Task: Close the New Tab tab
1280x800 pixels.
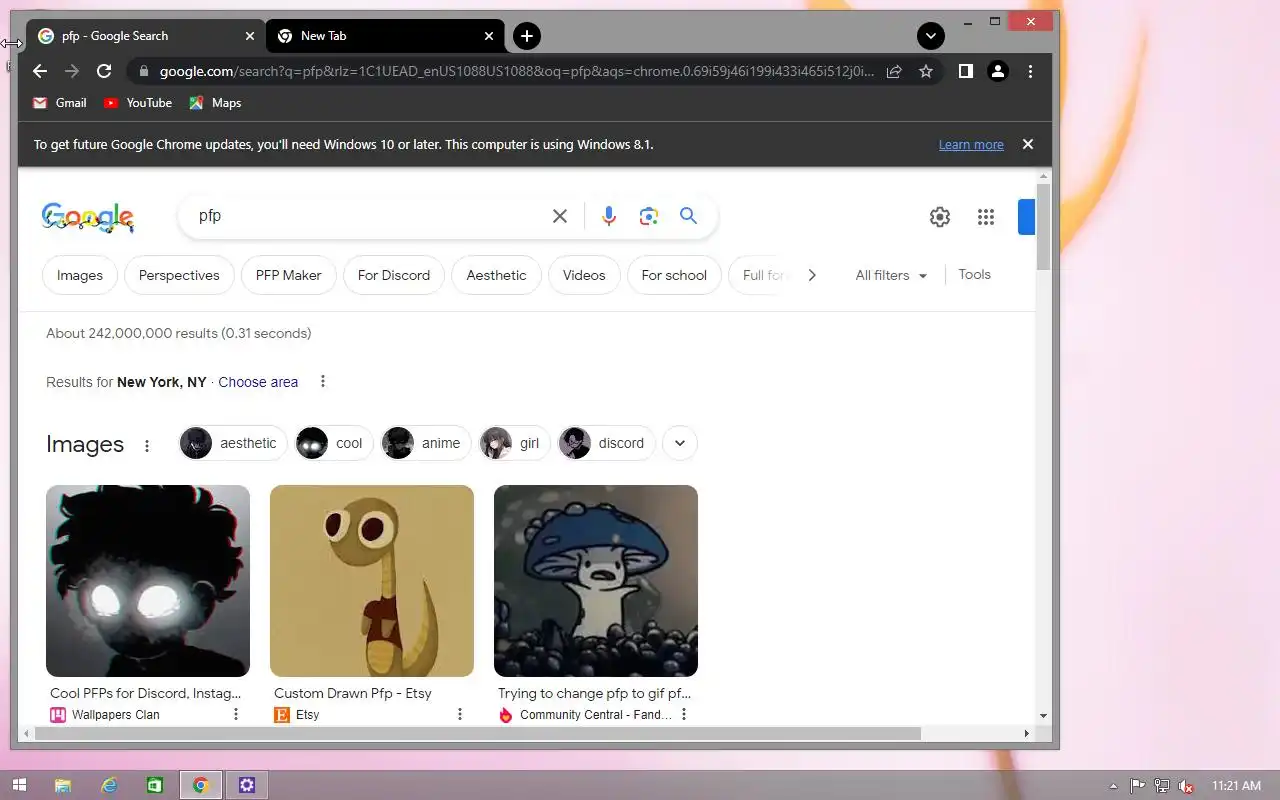Action: tap(489, 36)
